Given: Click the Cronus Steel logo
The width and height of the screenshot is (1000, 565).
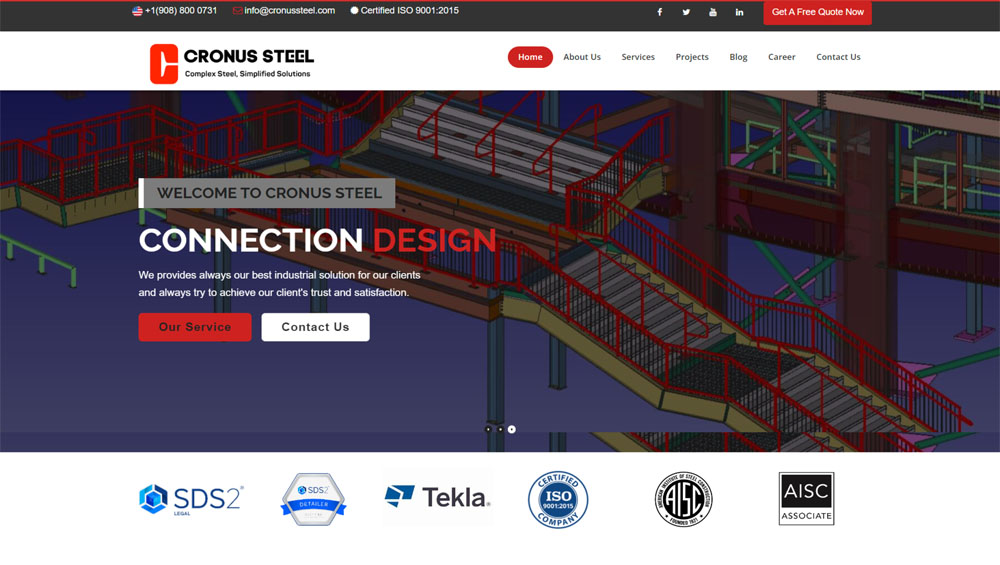Looking at the screenshot, I should (232, 63).
